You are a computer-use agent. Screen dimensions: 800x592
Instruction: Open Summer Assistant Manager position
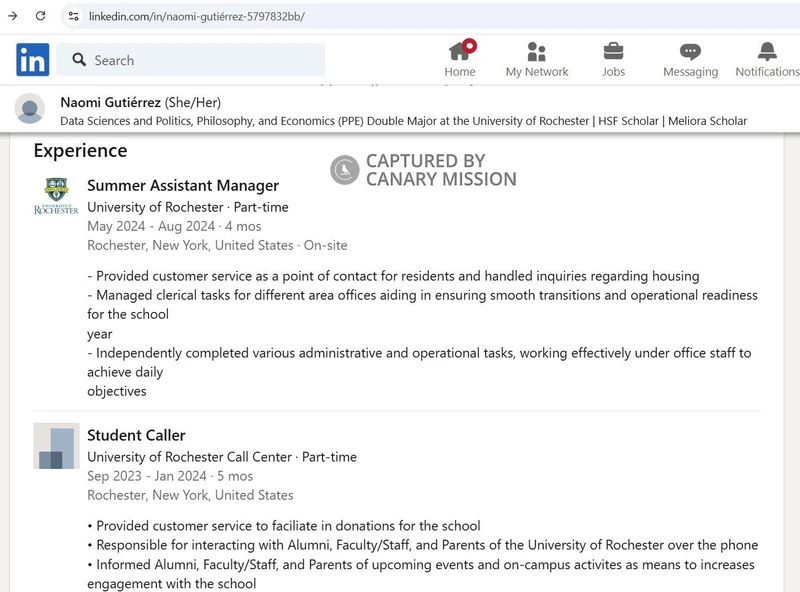(x=183, y=185)
